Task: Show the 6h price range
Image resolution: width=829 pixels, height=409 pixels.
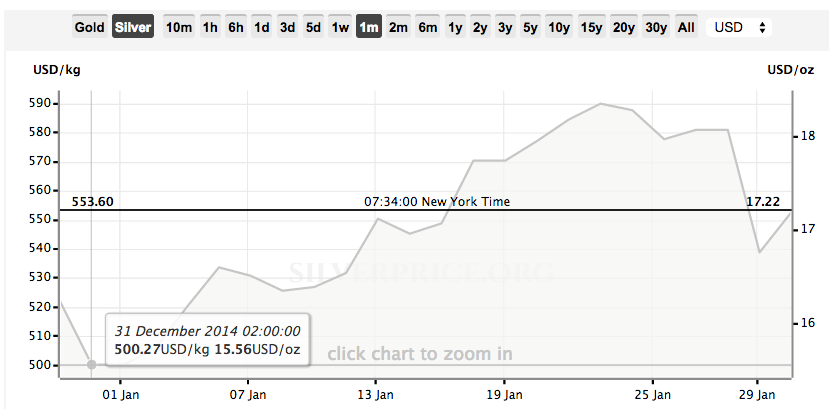Action: [x=236, y=26]
